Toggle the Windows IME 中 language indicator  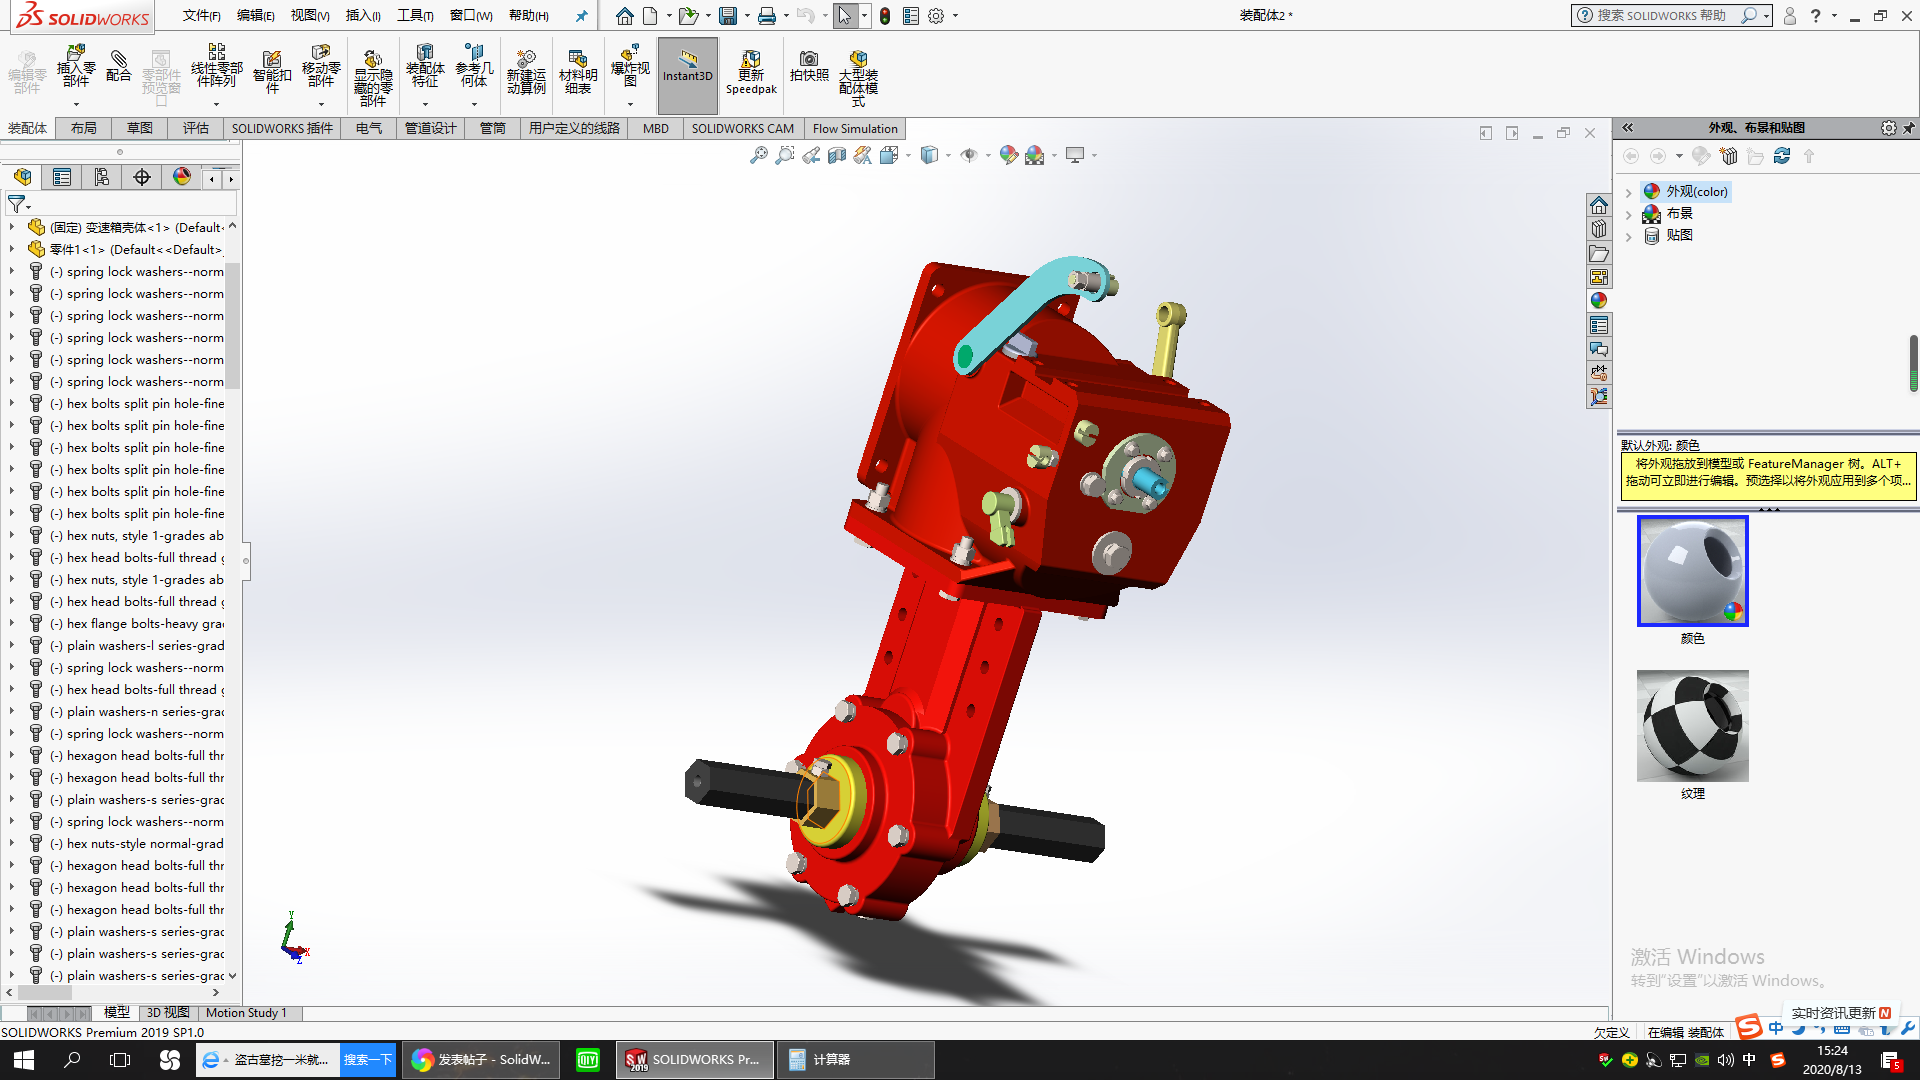tap(1749, 1060)
